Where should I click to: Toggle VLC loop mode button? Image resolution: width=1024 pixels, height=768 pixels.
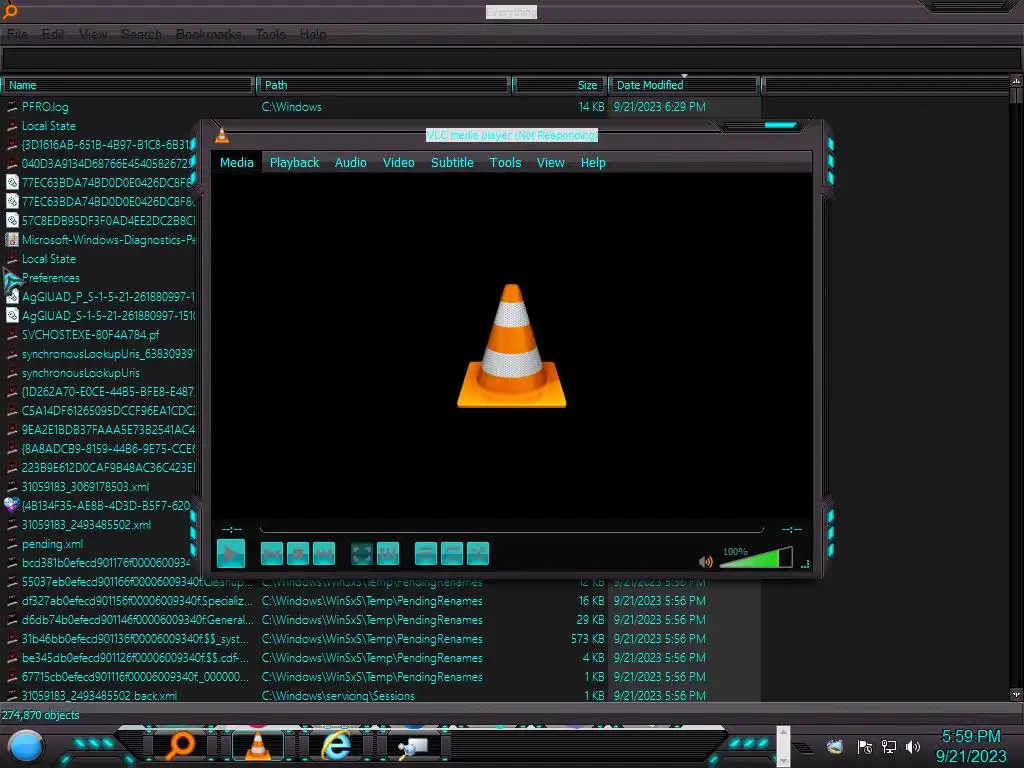point(452,554)
